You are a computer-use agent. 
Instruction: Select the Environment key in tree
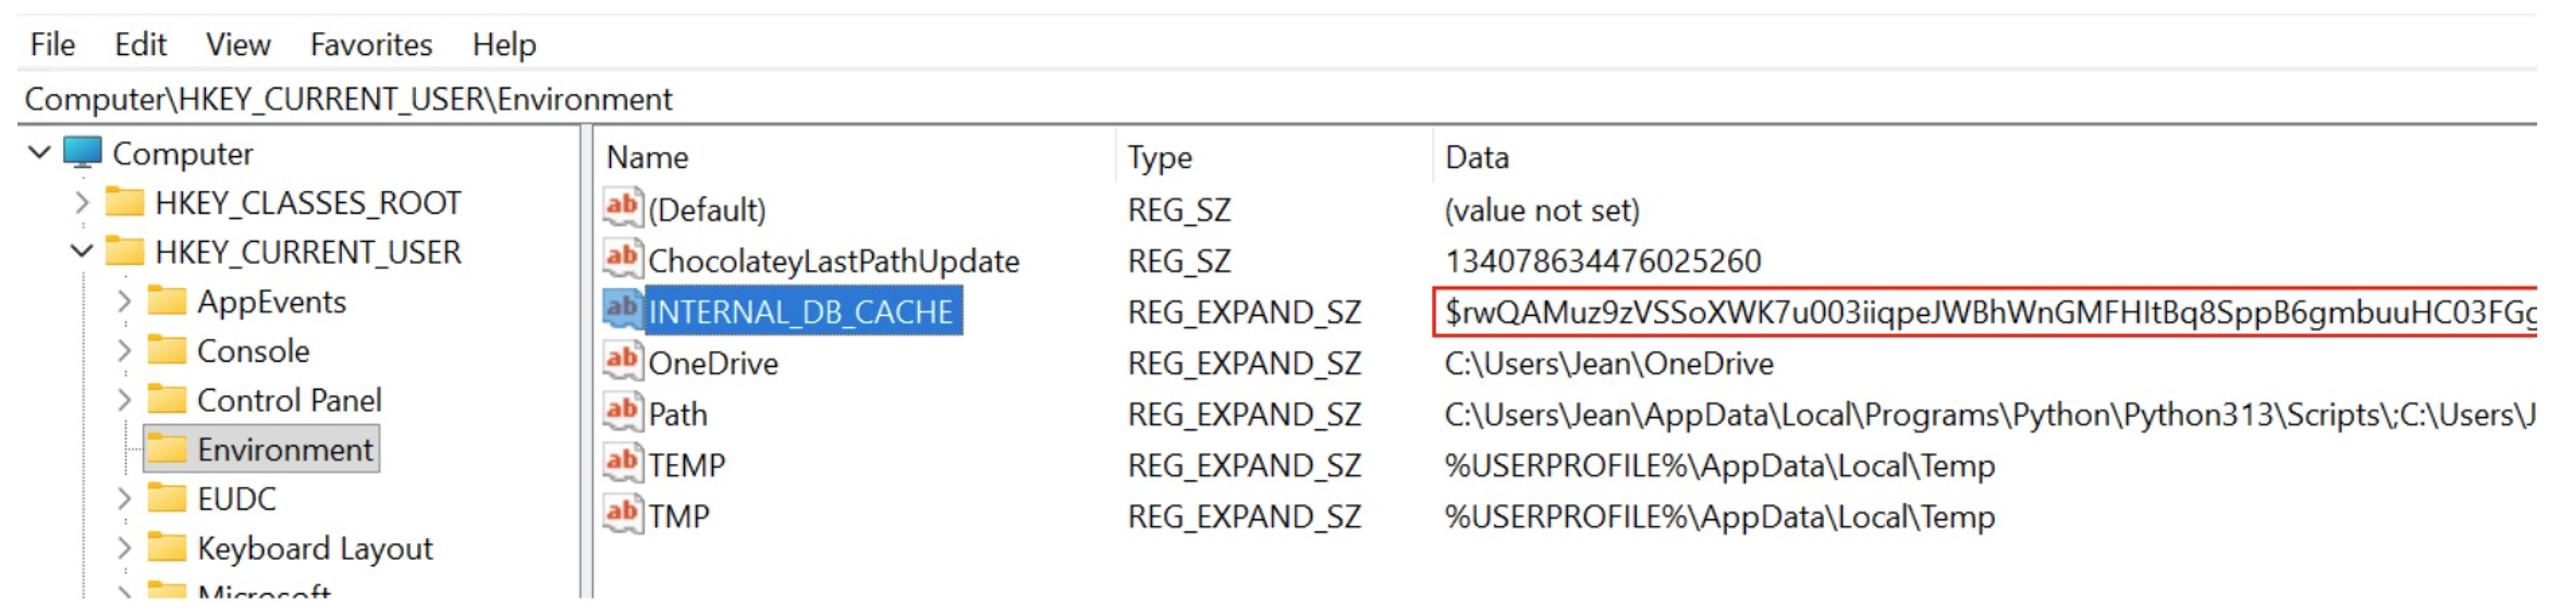click(x=284, y=450)
